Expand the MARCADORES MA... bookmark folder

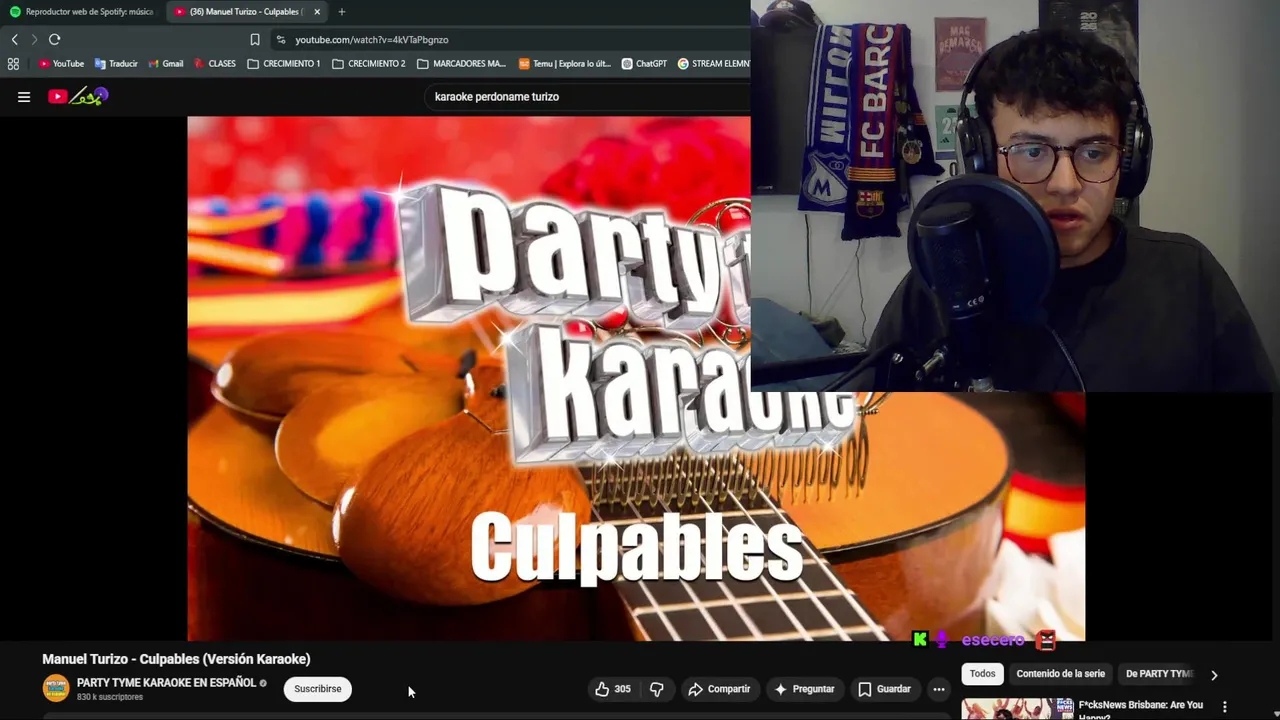(x=461, y=63)
